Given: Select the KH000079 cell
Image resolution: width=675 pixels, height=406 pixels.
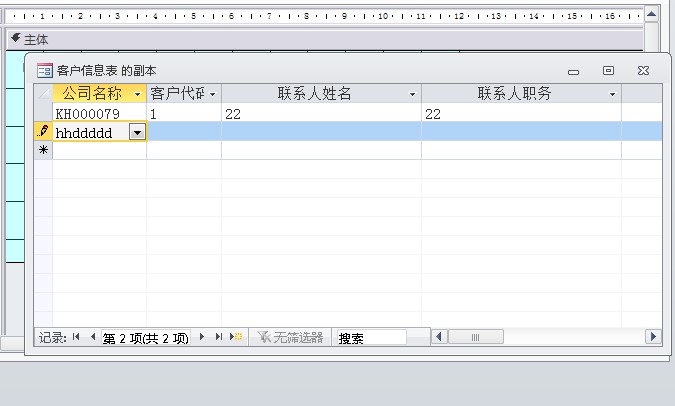Looking at the screenshot, I should point(99,114).
